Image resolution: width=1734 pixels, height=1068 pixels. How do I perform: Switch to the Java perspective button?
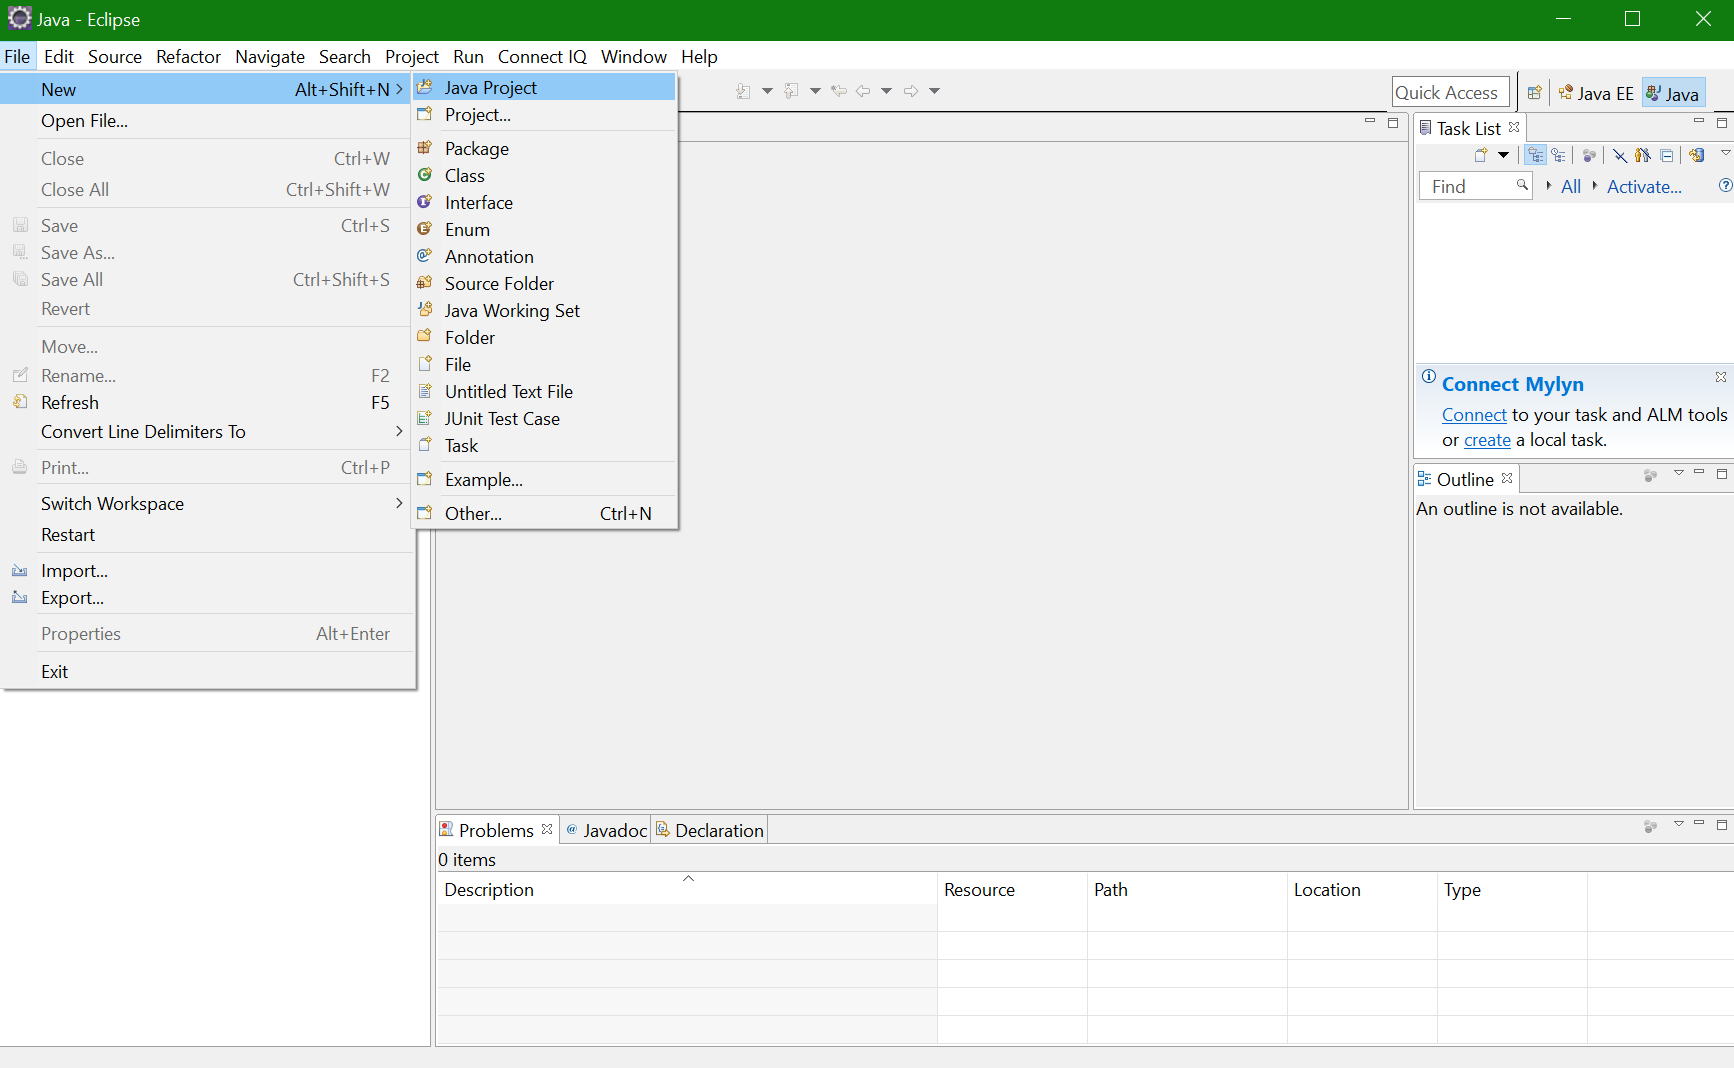pos(1673,93)
